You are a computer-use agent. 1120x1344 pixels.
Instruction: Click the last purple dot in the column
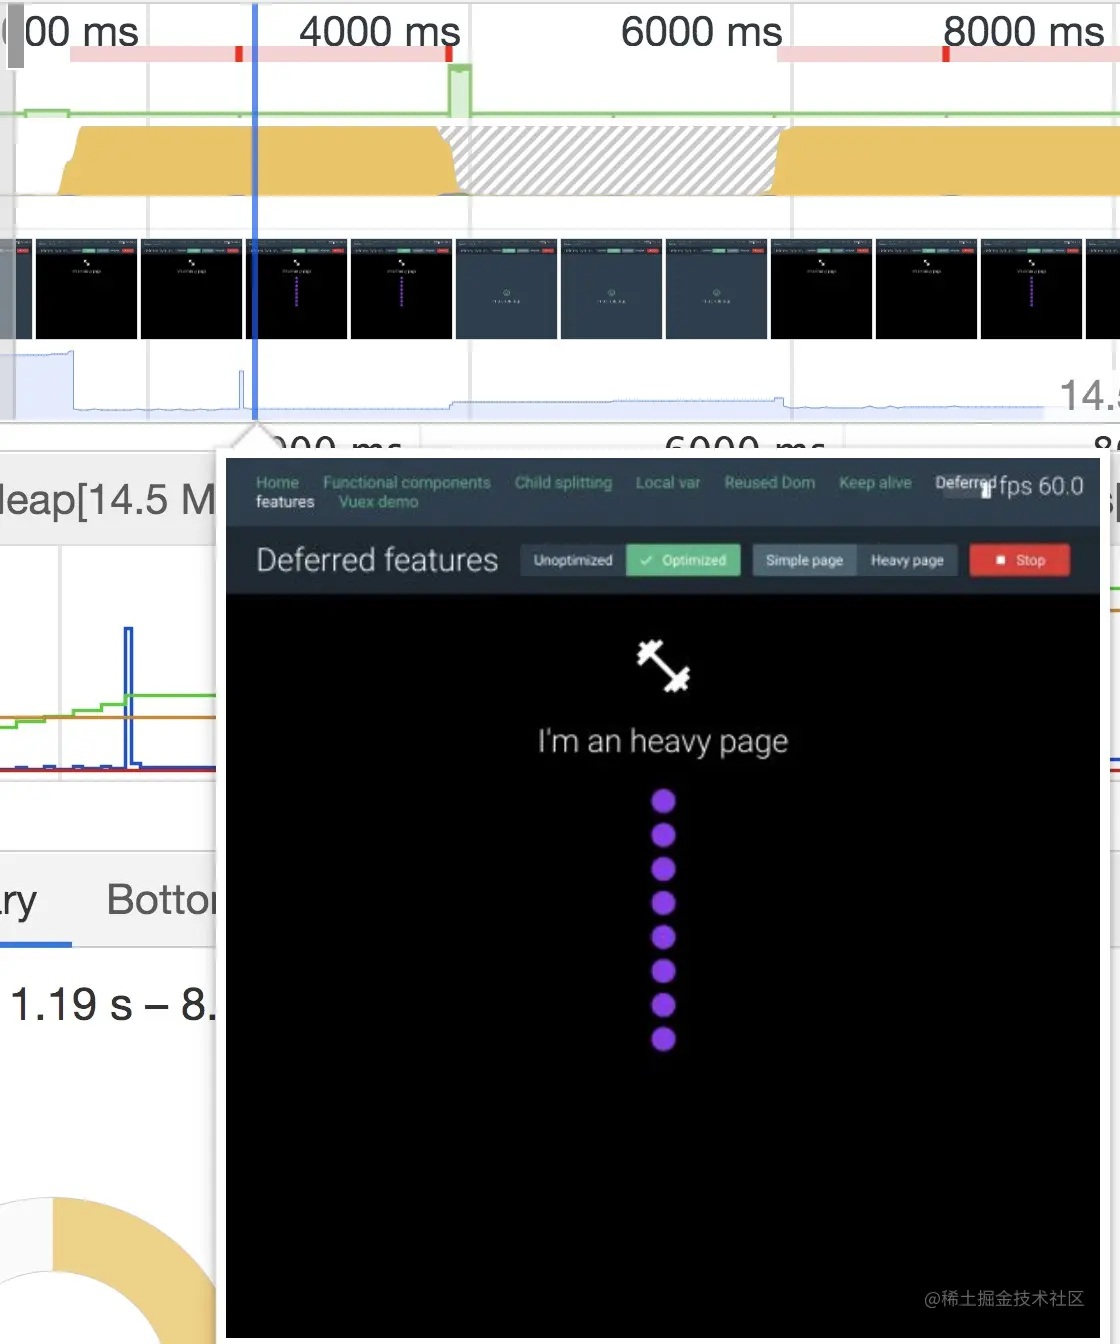click(663, 1039)
